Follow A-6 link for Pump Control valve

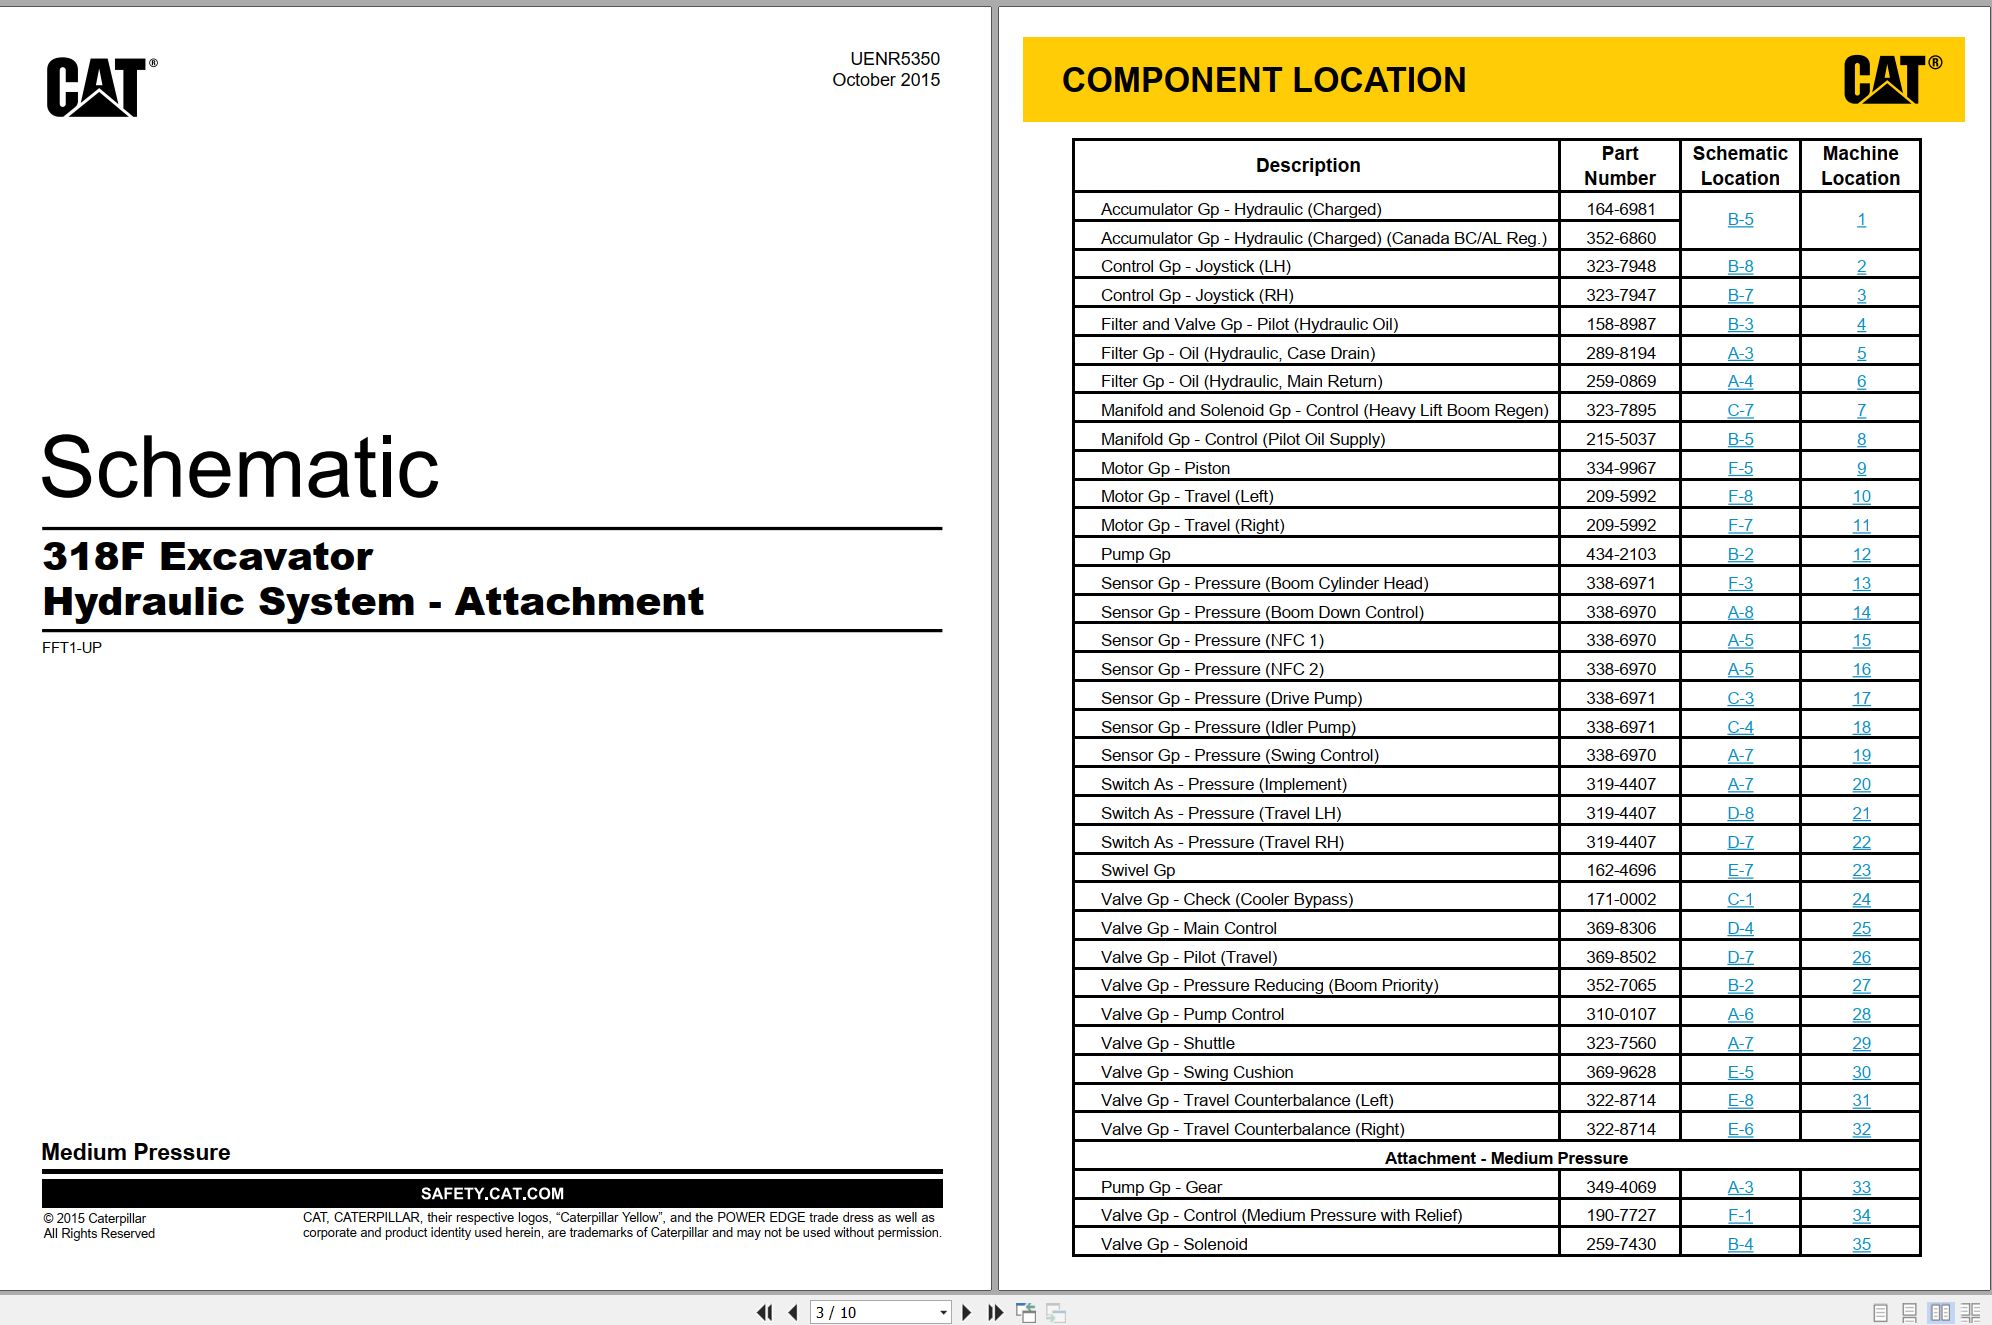coord(1740,1014)
